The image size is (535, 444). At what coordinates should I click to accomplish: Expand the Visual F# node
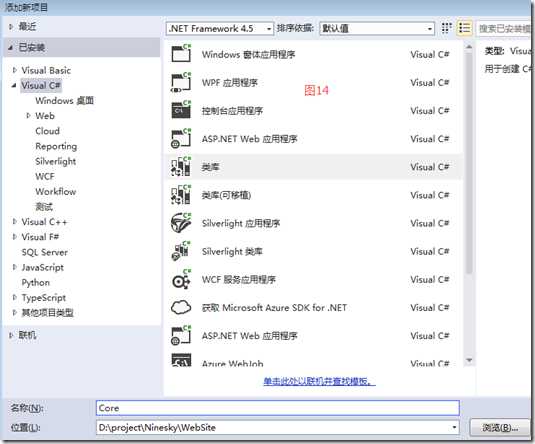(14, 237)
